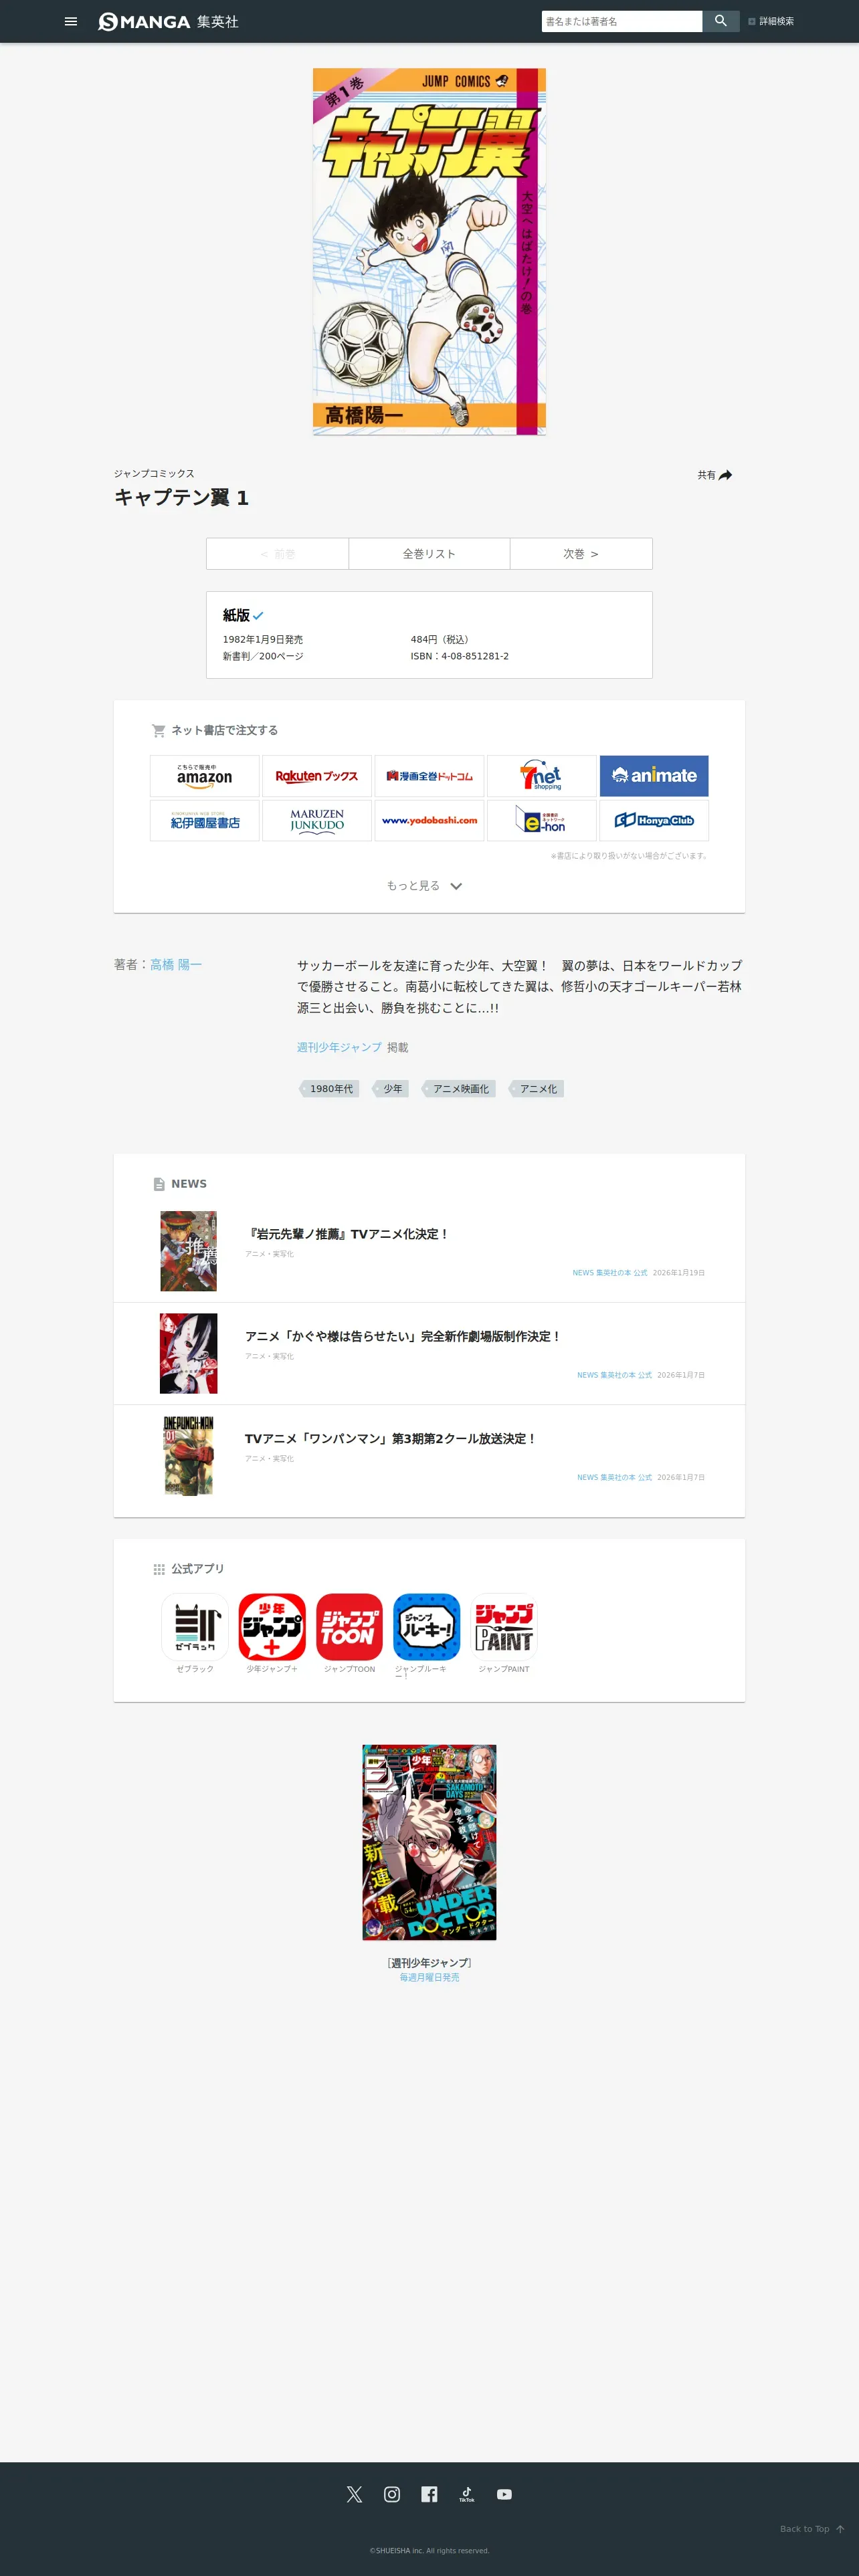Focus the book or author search field
Viewport: 859px width, 2576px height.
click(621, 21)
